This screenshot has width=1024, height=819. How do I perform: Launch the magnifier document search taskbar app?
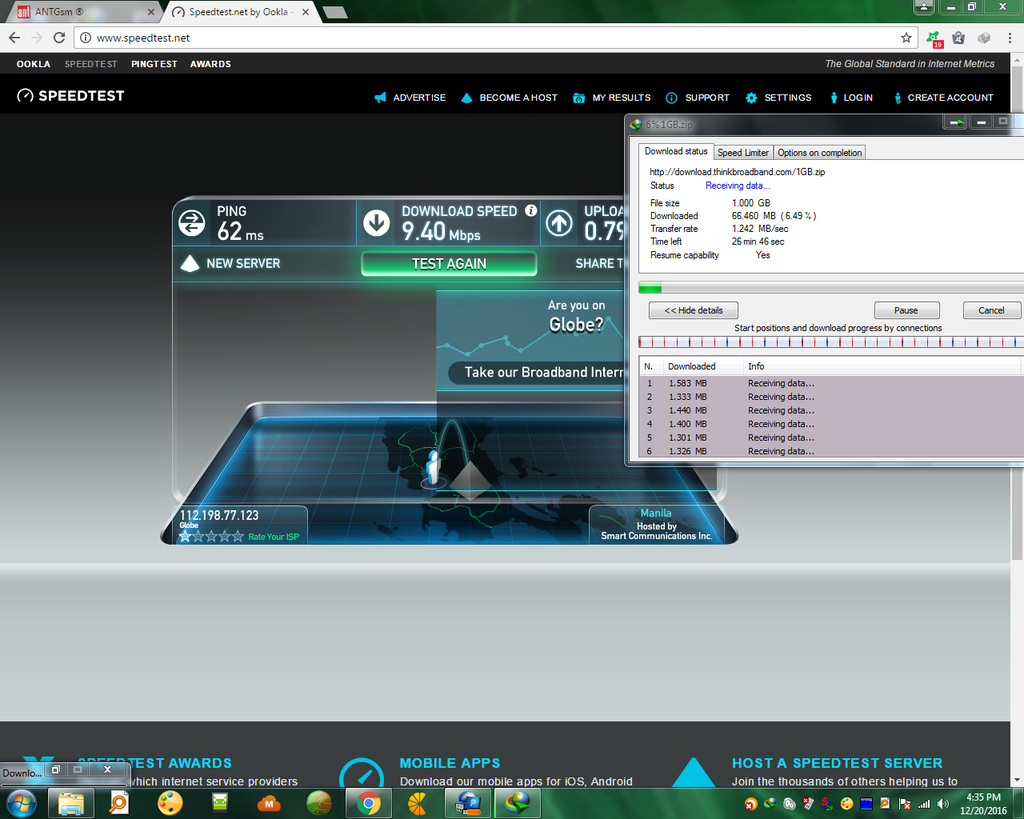click(x=119, y=803)
